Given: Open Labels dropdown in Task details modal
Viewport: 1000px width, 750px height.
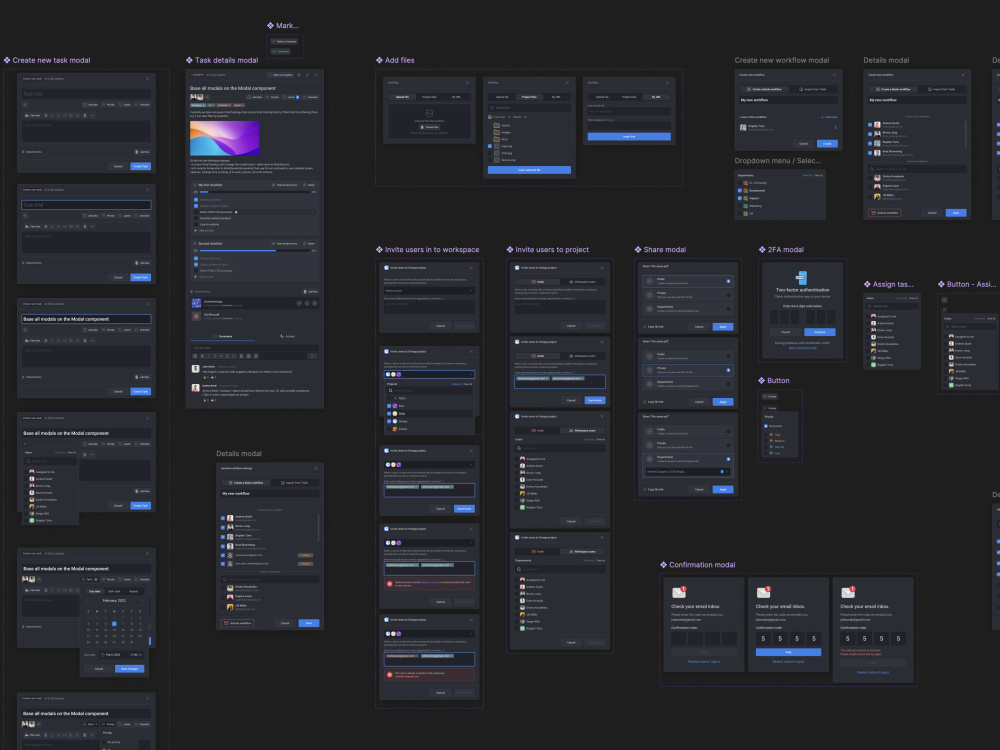Looking at the screenshot, I should click(290, 97).
